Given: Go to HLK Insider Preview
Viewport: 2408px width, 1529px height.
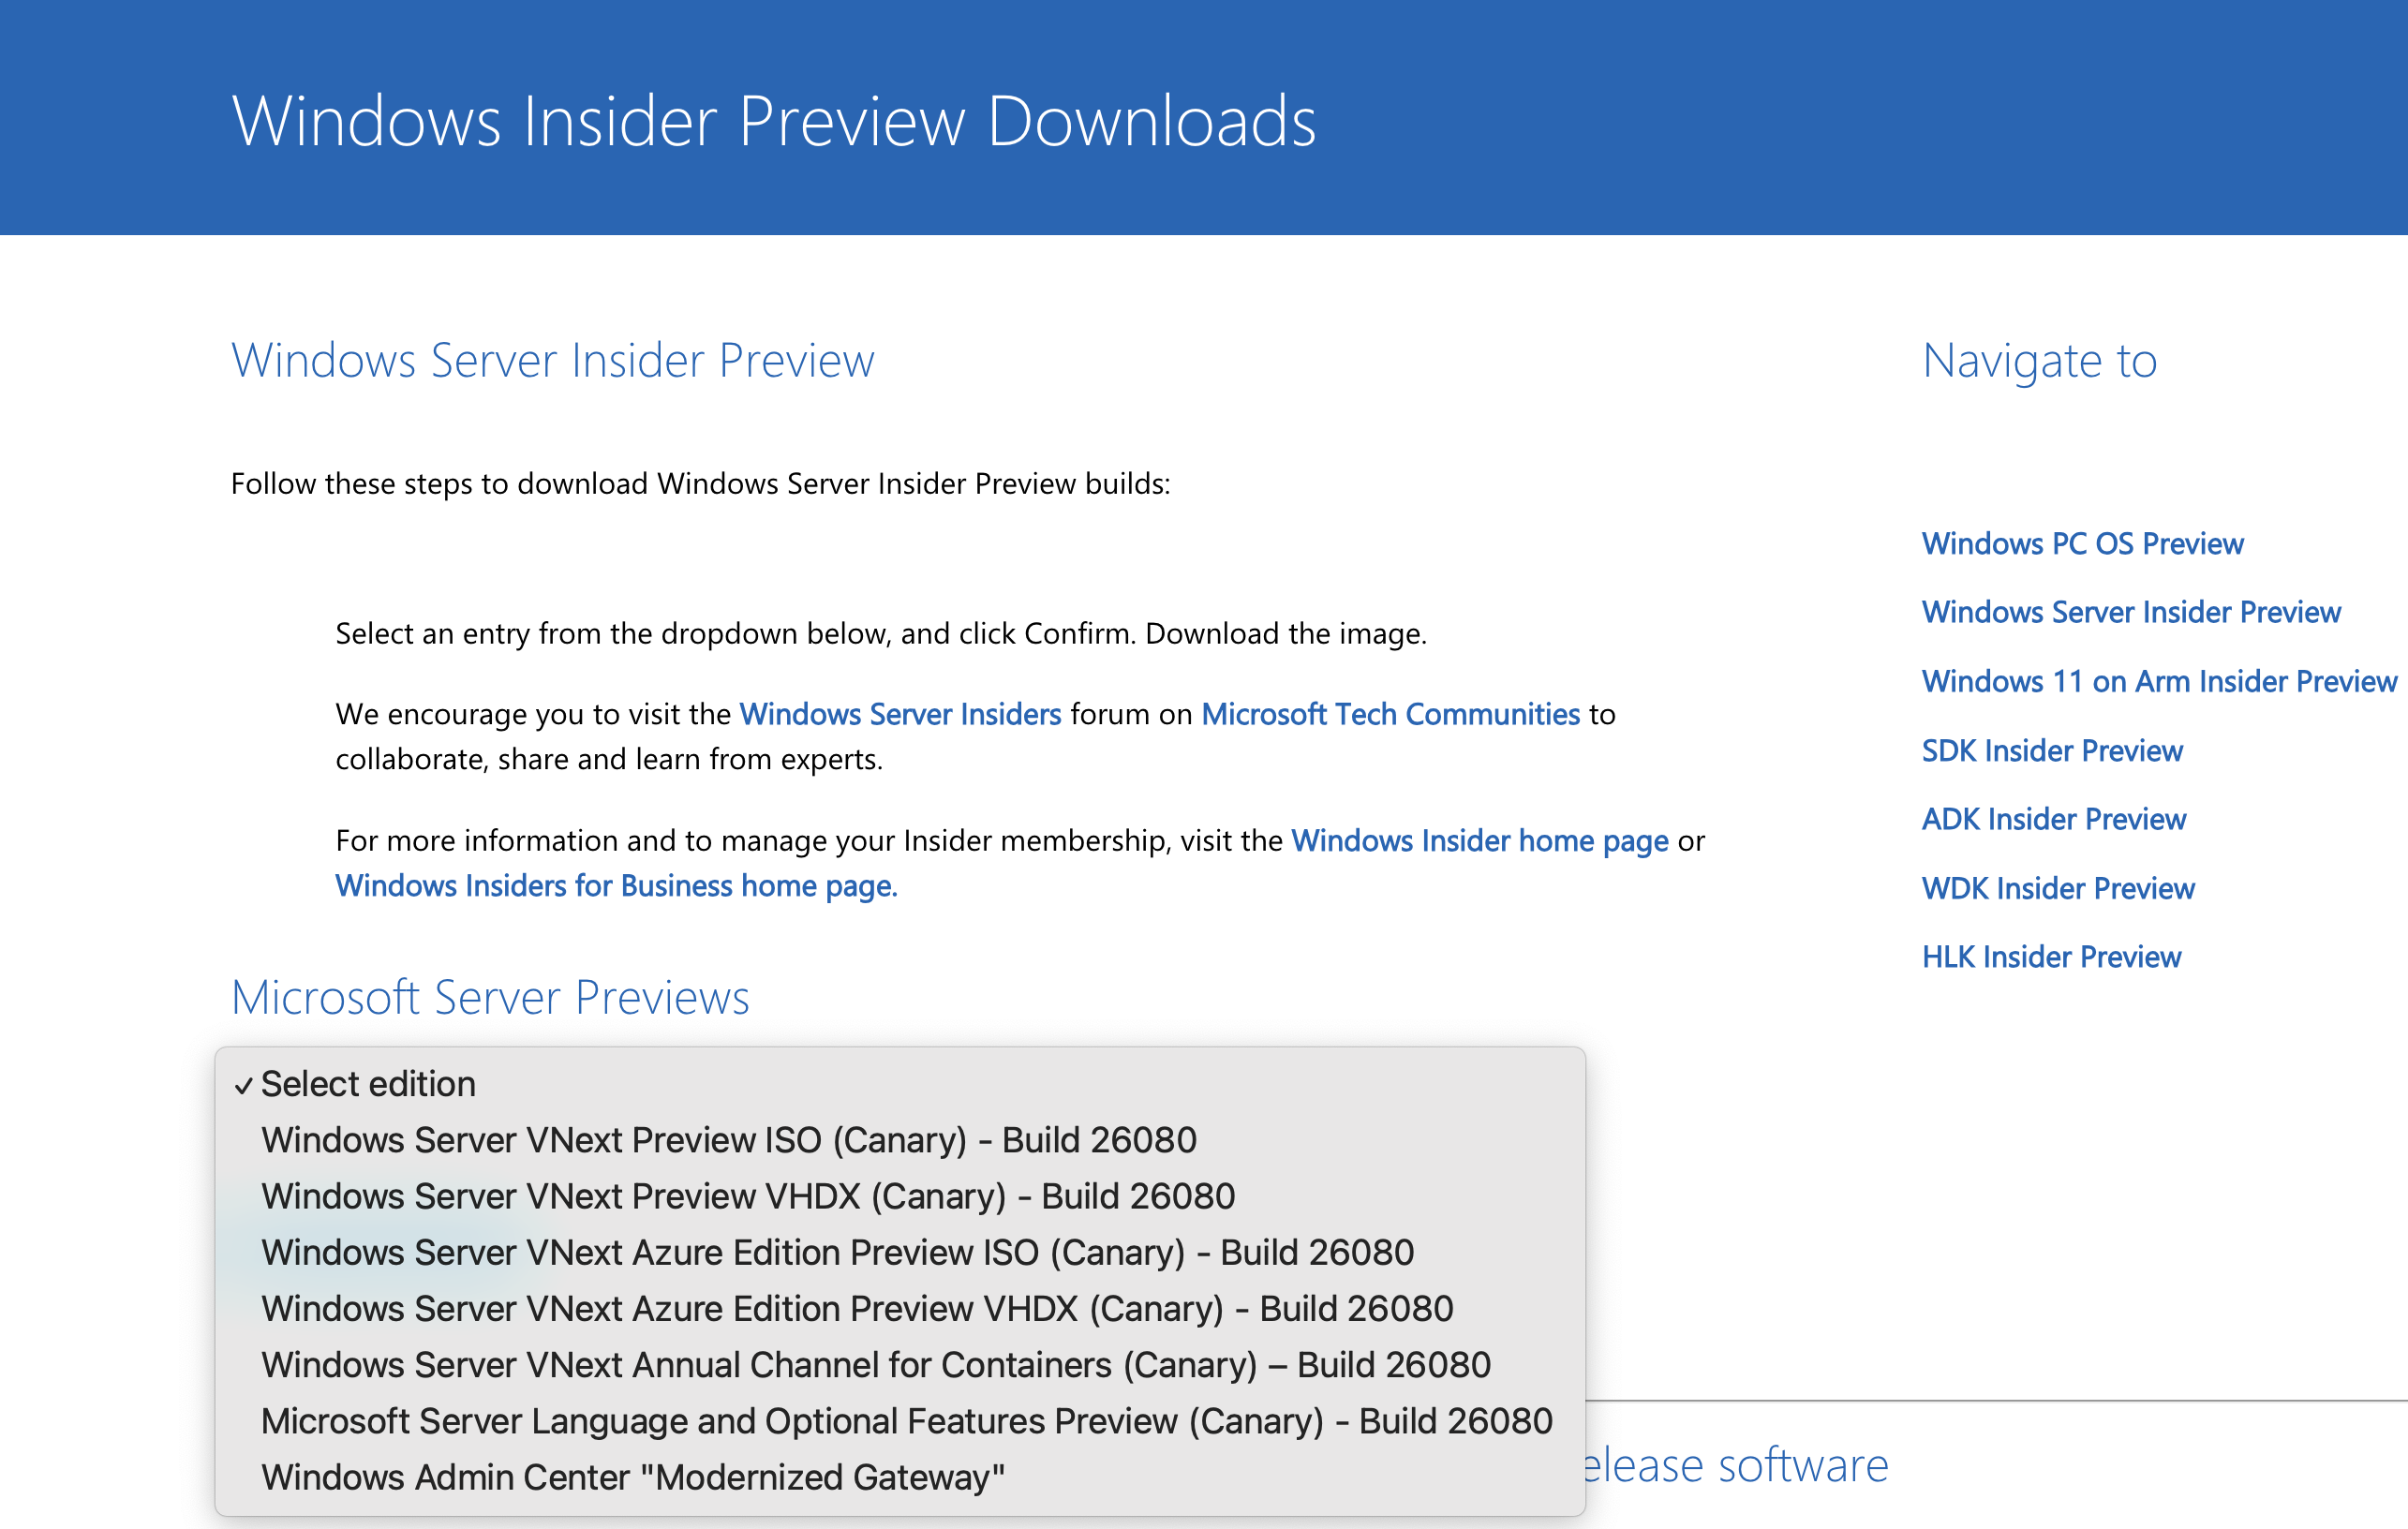Looking at the screenshot, I should [x=2051, y=957].
